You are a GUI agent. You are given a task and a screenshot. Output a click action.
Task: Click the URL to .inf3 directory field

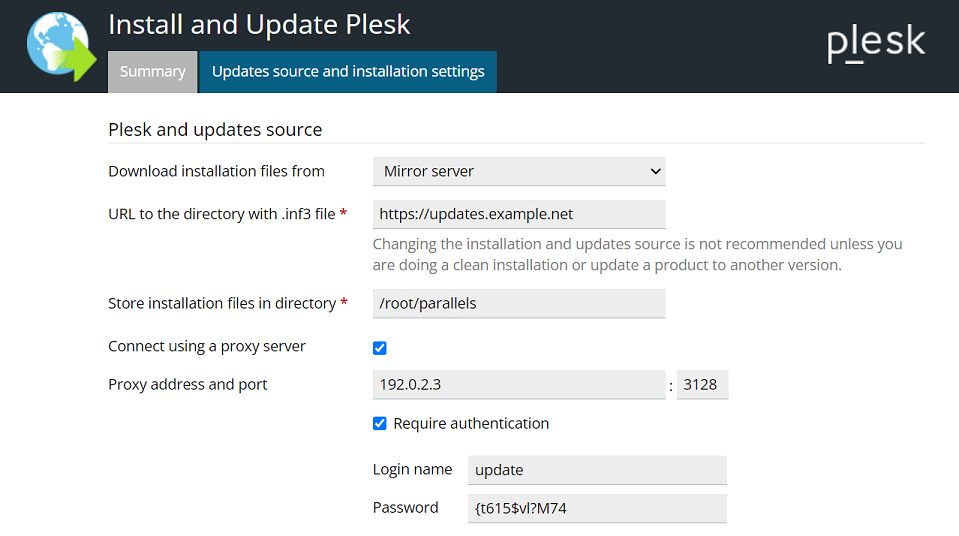click(x=518, y=214)
